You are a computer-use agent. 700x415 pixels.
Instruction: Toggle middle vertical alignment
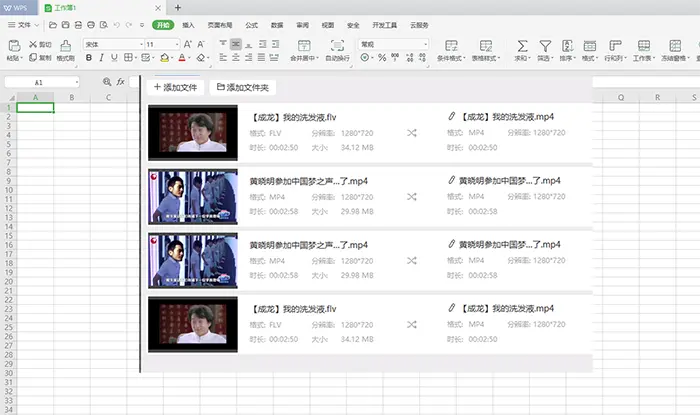[x=236, y=44]
